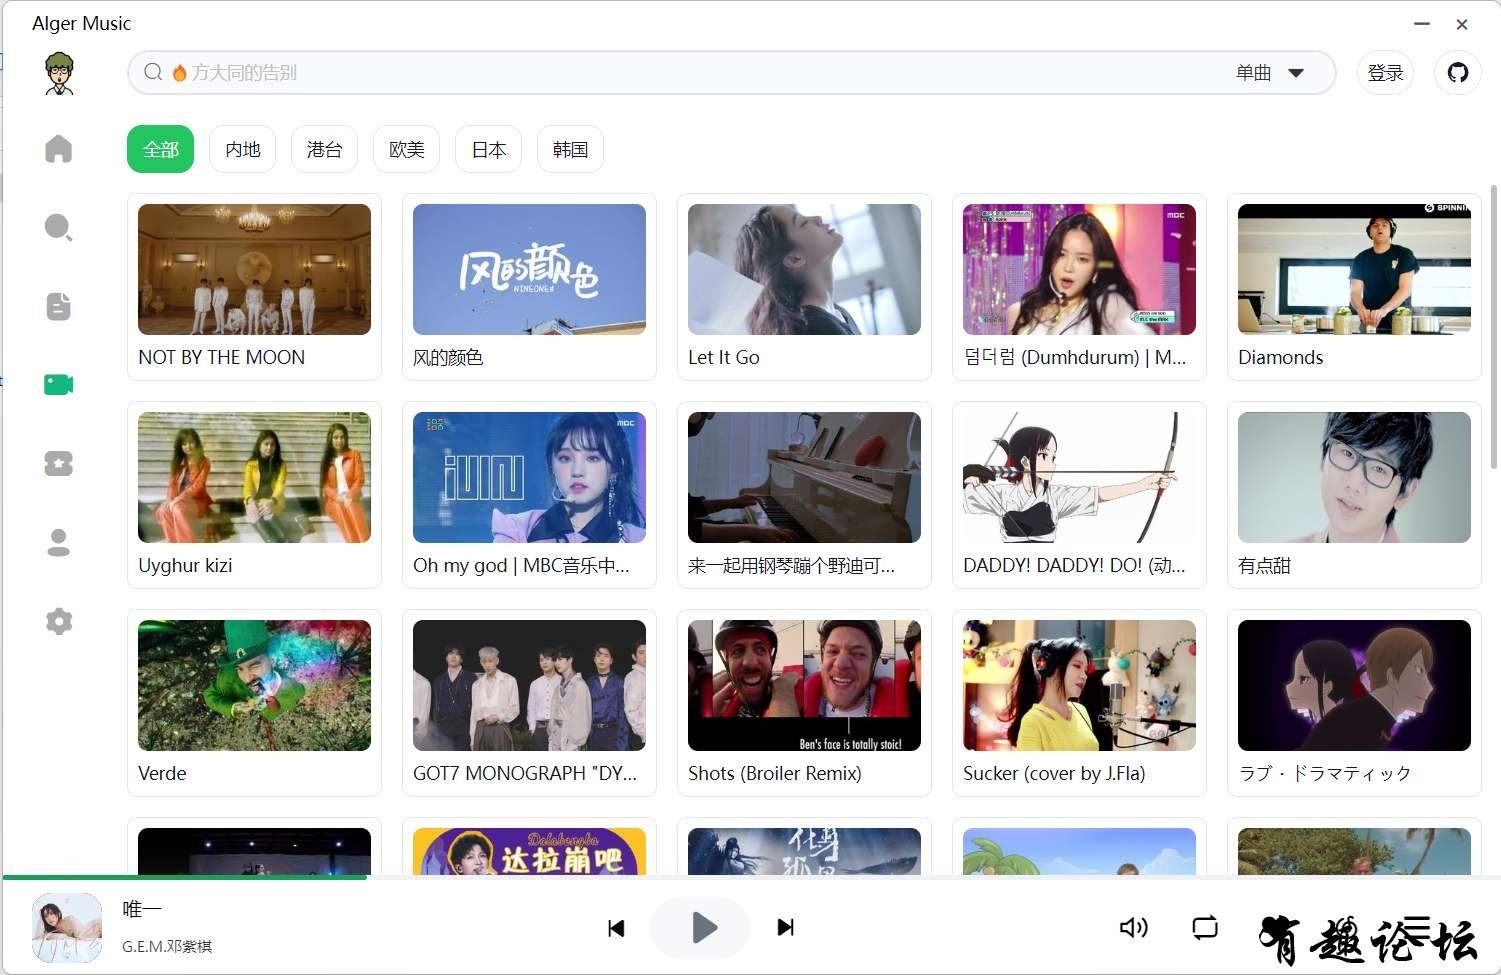This screenshot has height=975, width=1501.
Task: Open the 风的颜色 video thumbnail
Action: pyautogui.click(x=529, y=269)
